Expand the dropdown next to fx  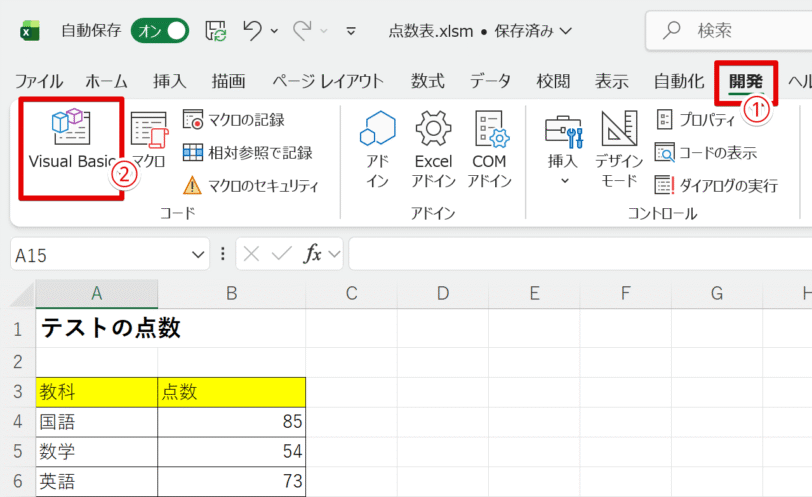coord(335,254)
